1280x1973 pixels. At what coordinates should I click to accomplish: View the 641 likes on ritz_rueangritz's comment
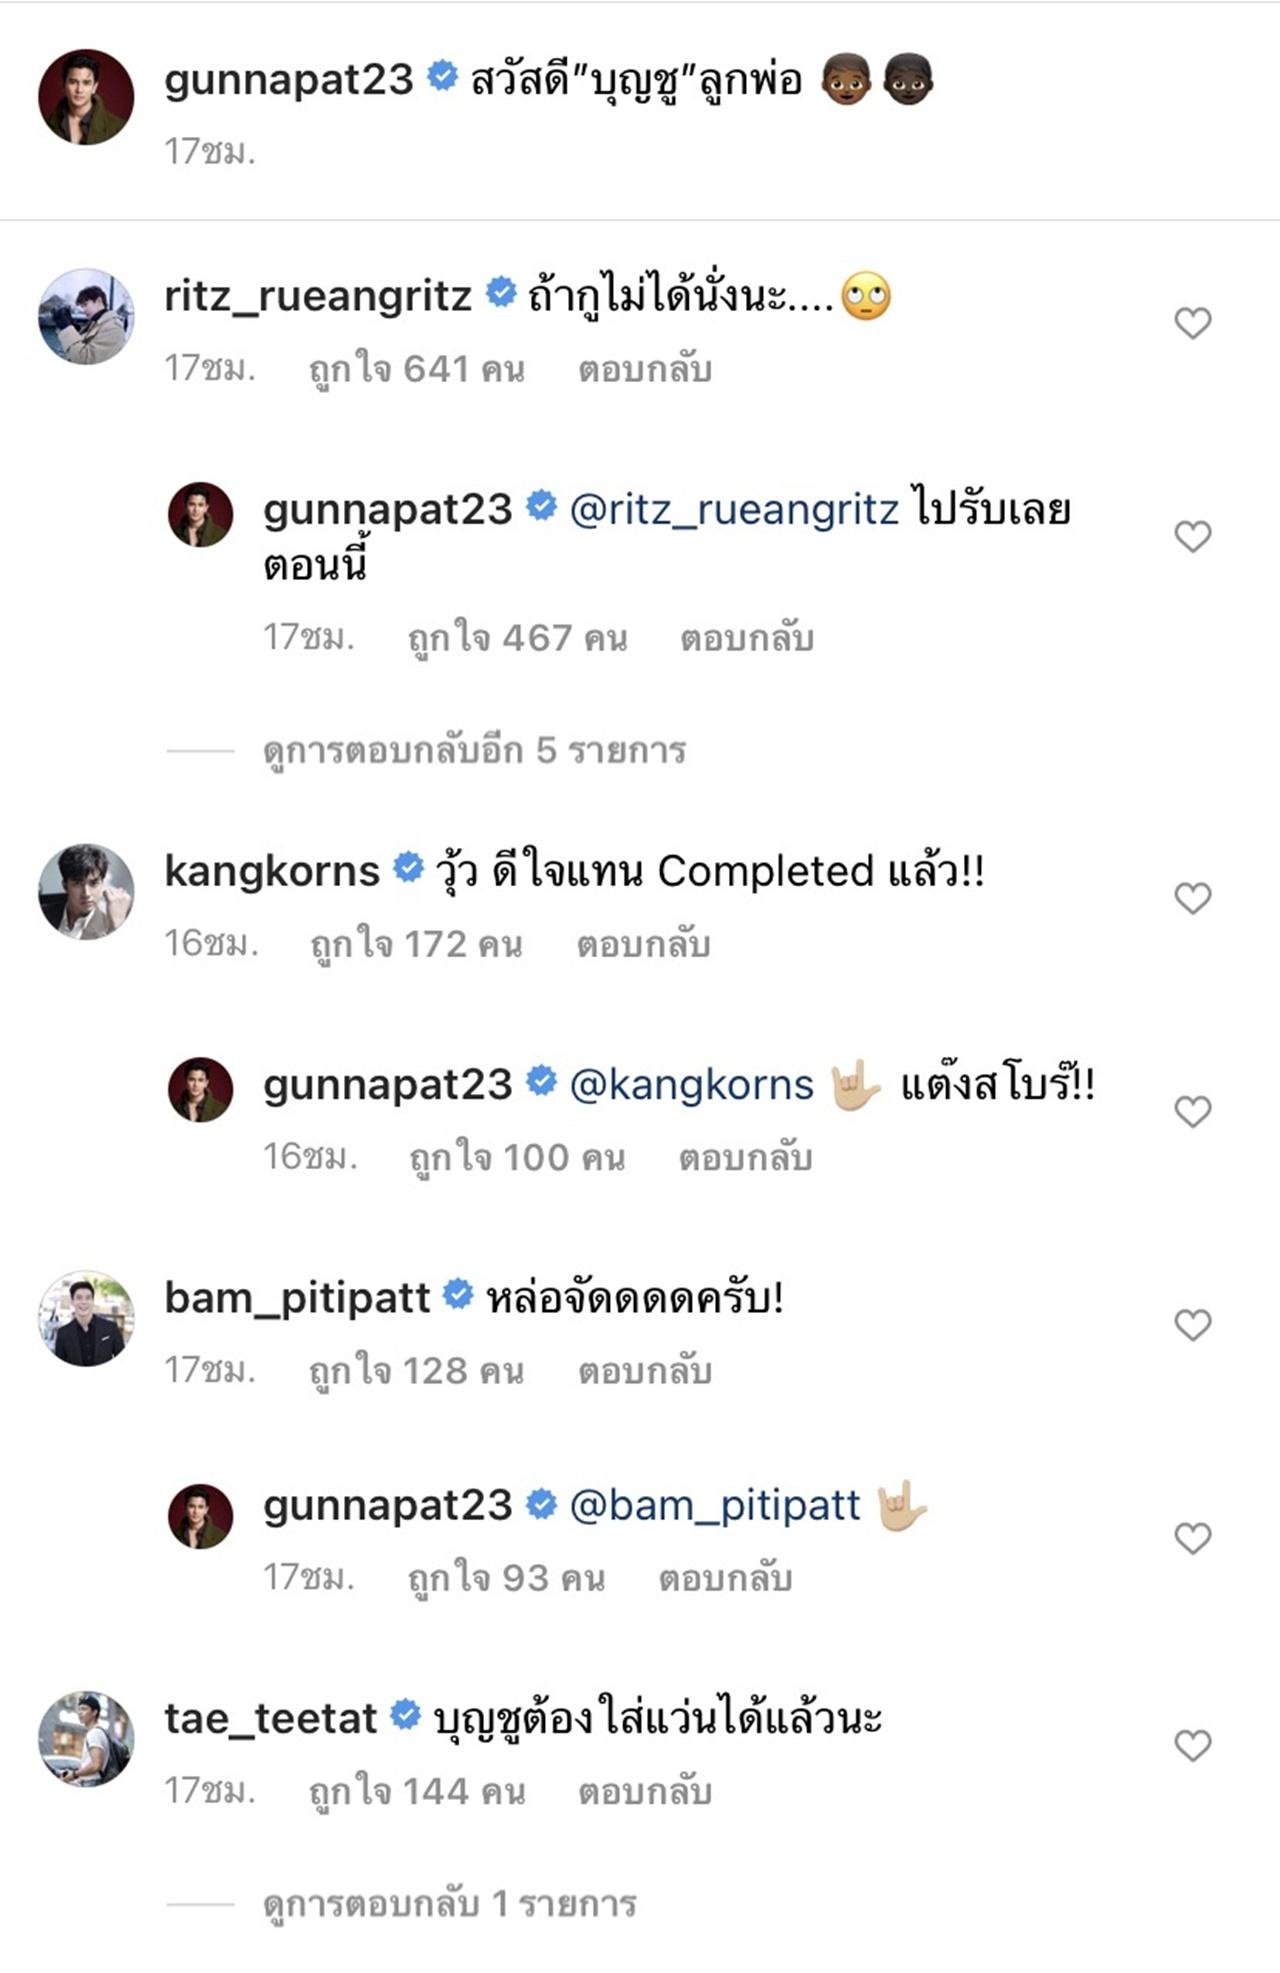click(416, 370)
